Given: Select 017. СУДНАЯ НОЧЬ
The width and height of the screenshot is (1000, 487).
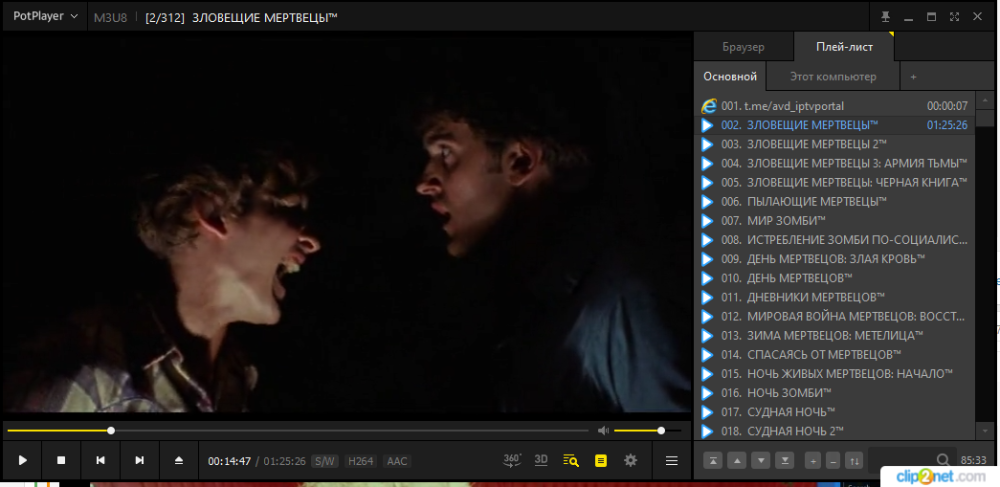Looking at the screenshot, I should pyautogui.click(x=834, y=412).
